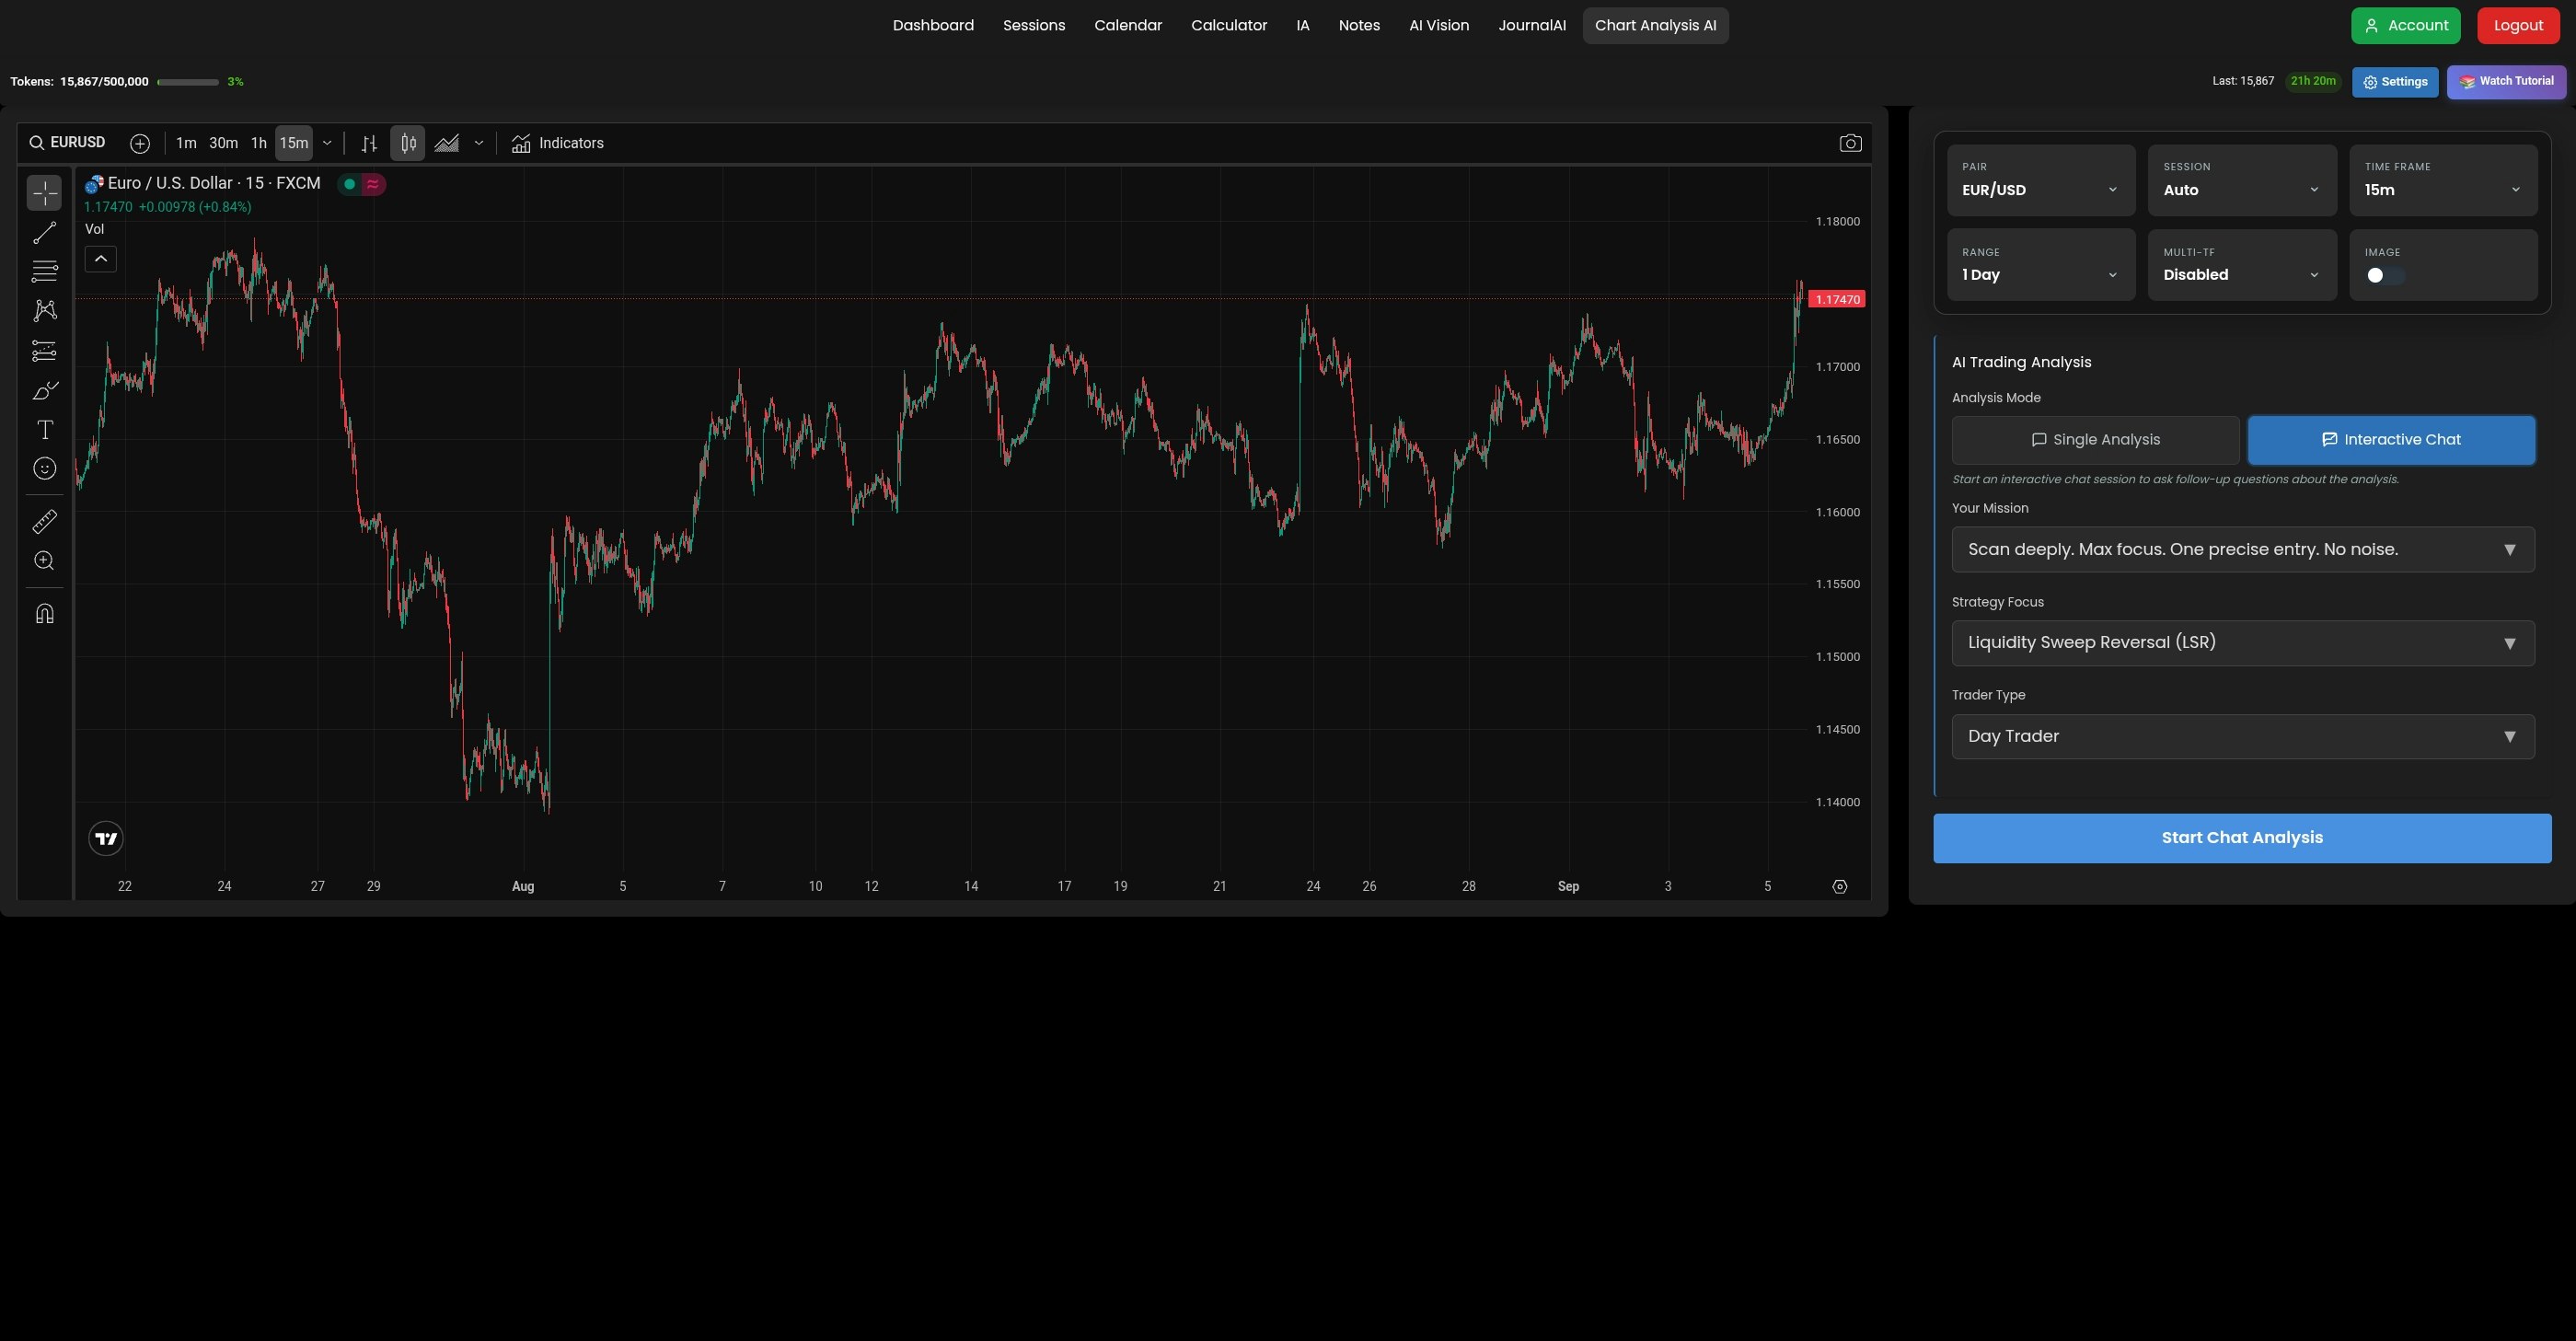
Task: Open the Strategy Focus dropdown
Action: [x=2242, y=643]
